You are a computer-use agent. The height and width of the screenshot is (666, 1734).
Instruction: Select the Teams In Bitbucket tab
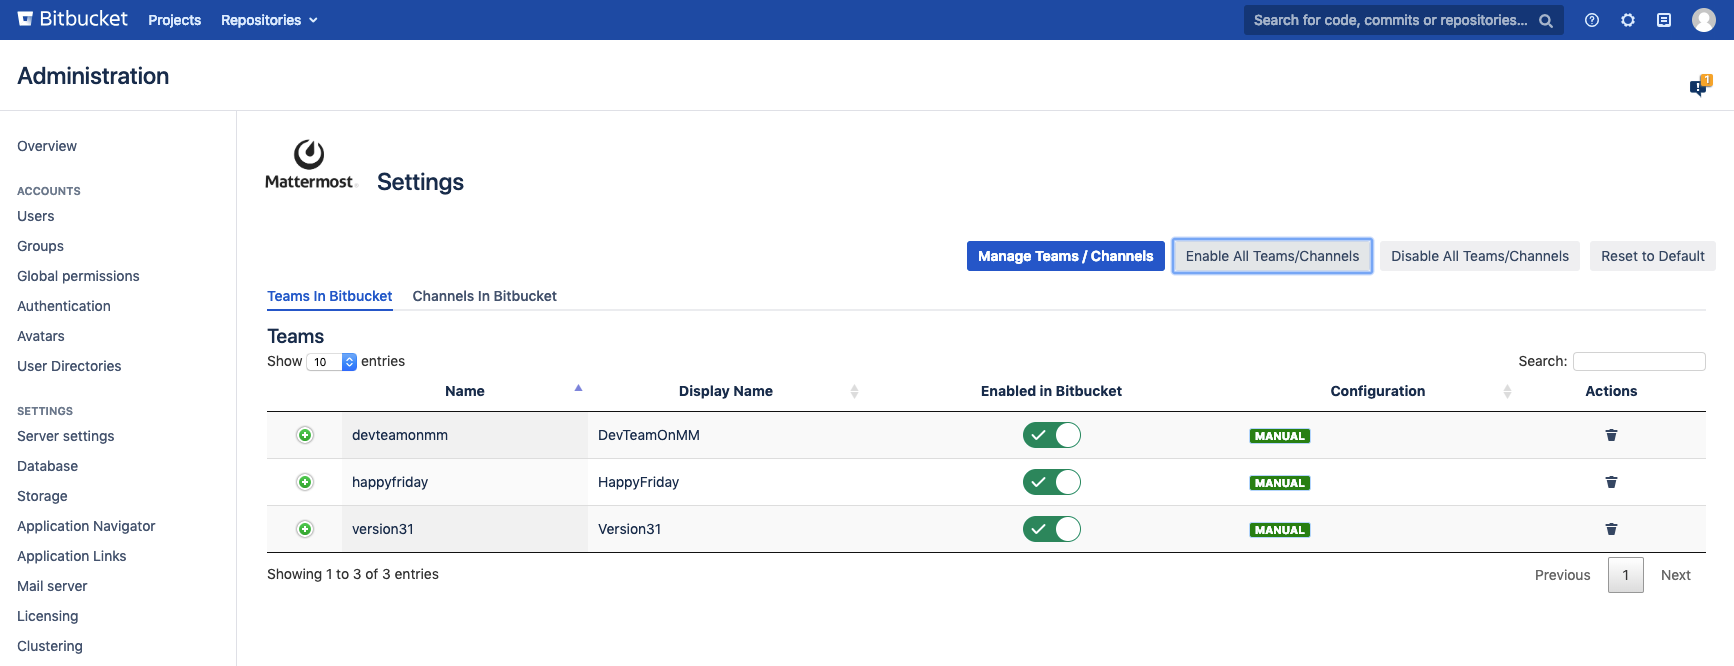329,296
